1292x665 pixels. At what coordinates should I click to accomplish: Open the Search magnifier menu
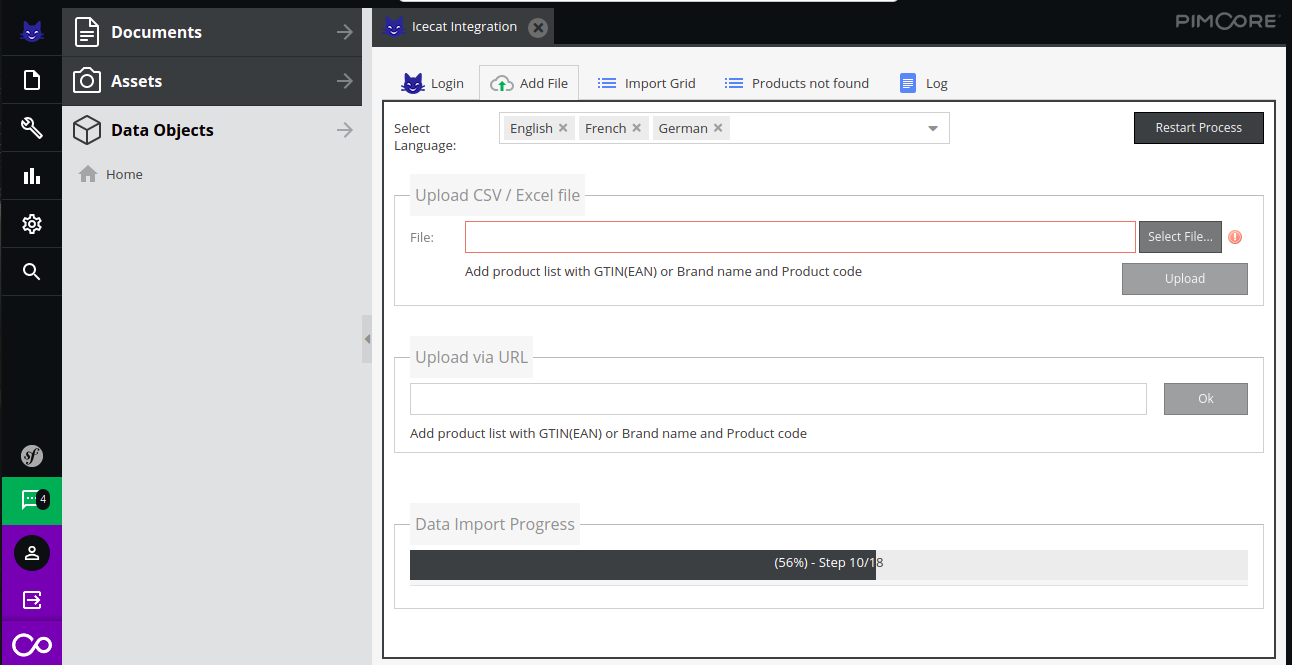[x=31, y=272]
